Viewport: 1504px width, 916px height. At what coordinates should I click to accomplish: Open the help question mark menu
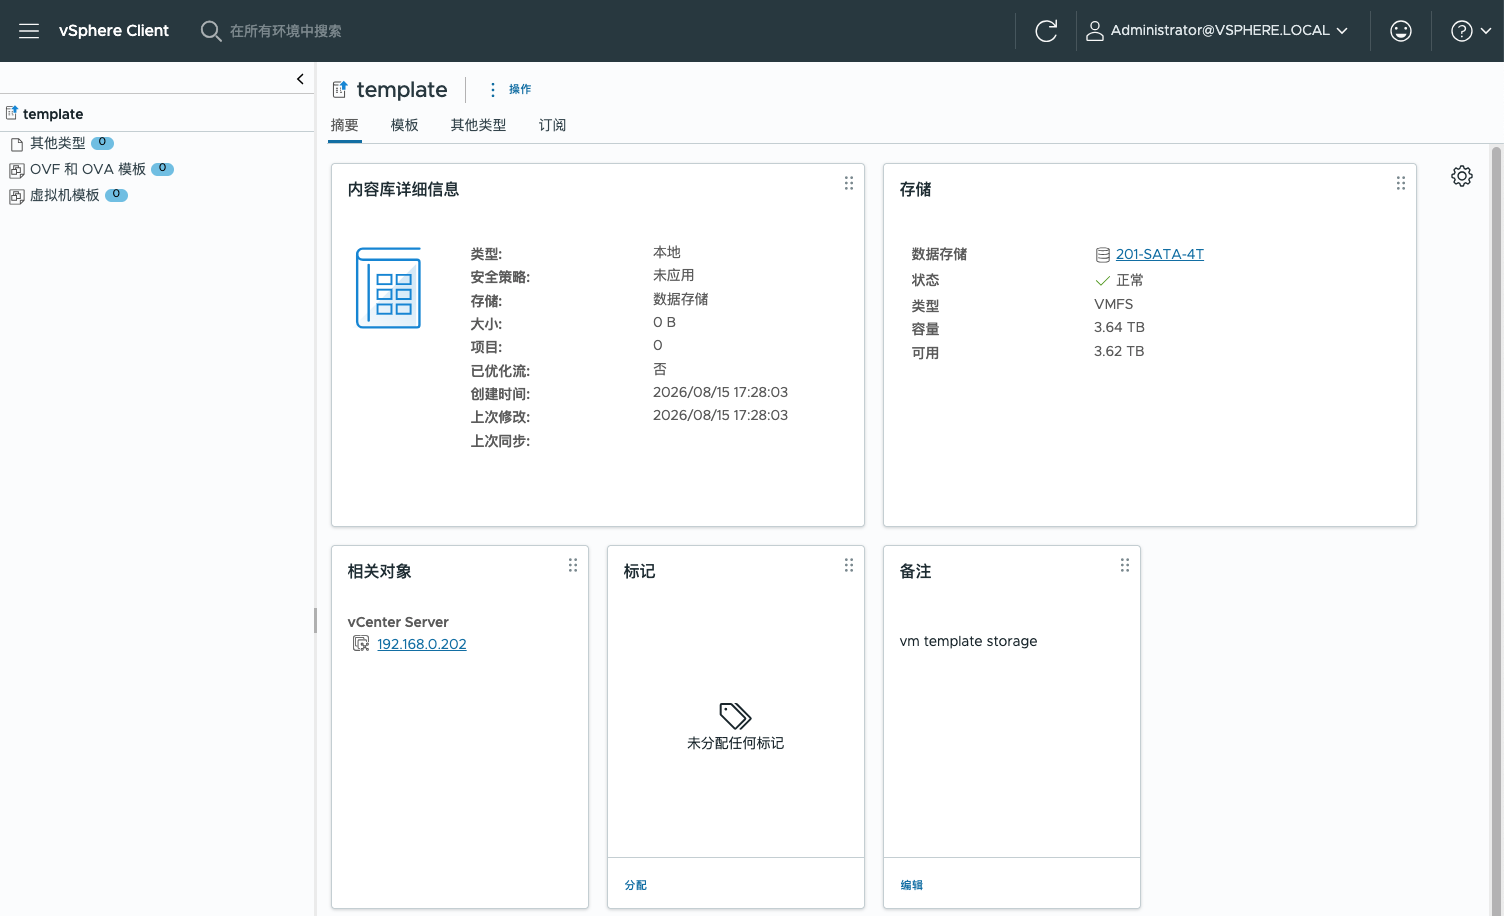1470,31
